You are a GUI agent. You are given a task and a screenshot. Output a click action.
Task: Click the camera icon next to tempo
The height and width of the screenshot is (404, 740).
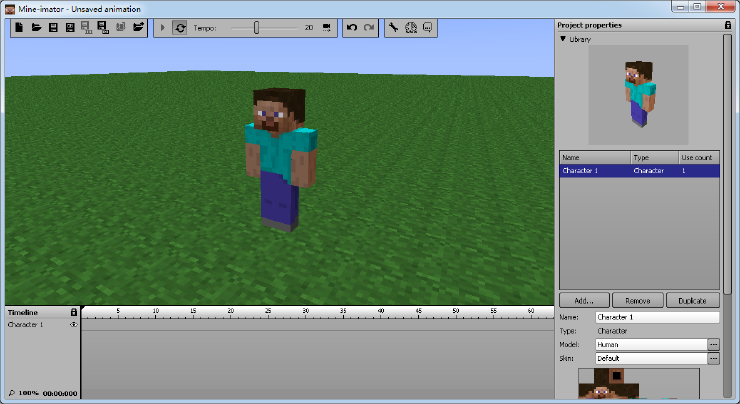pos(327,28)
